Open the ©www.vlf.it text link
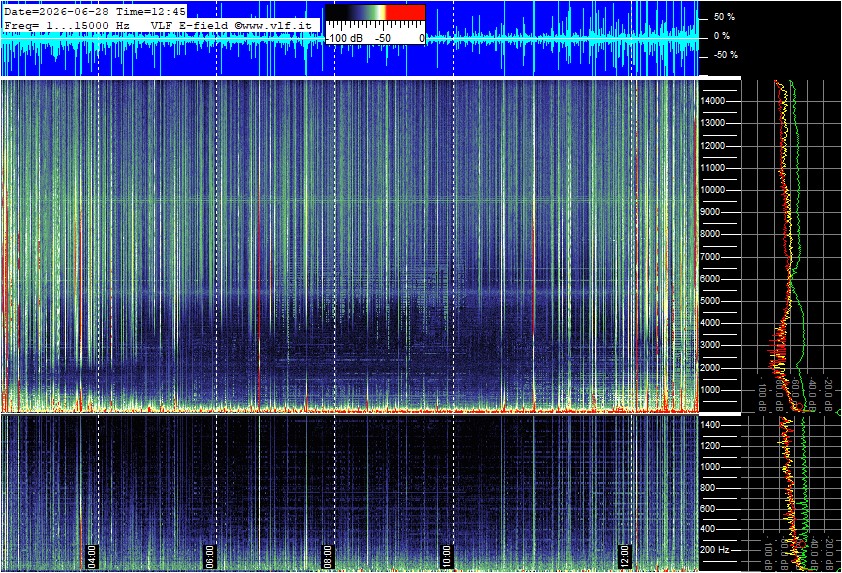The image size is (842, 573). pos(273,25)
